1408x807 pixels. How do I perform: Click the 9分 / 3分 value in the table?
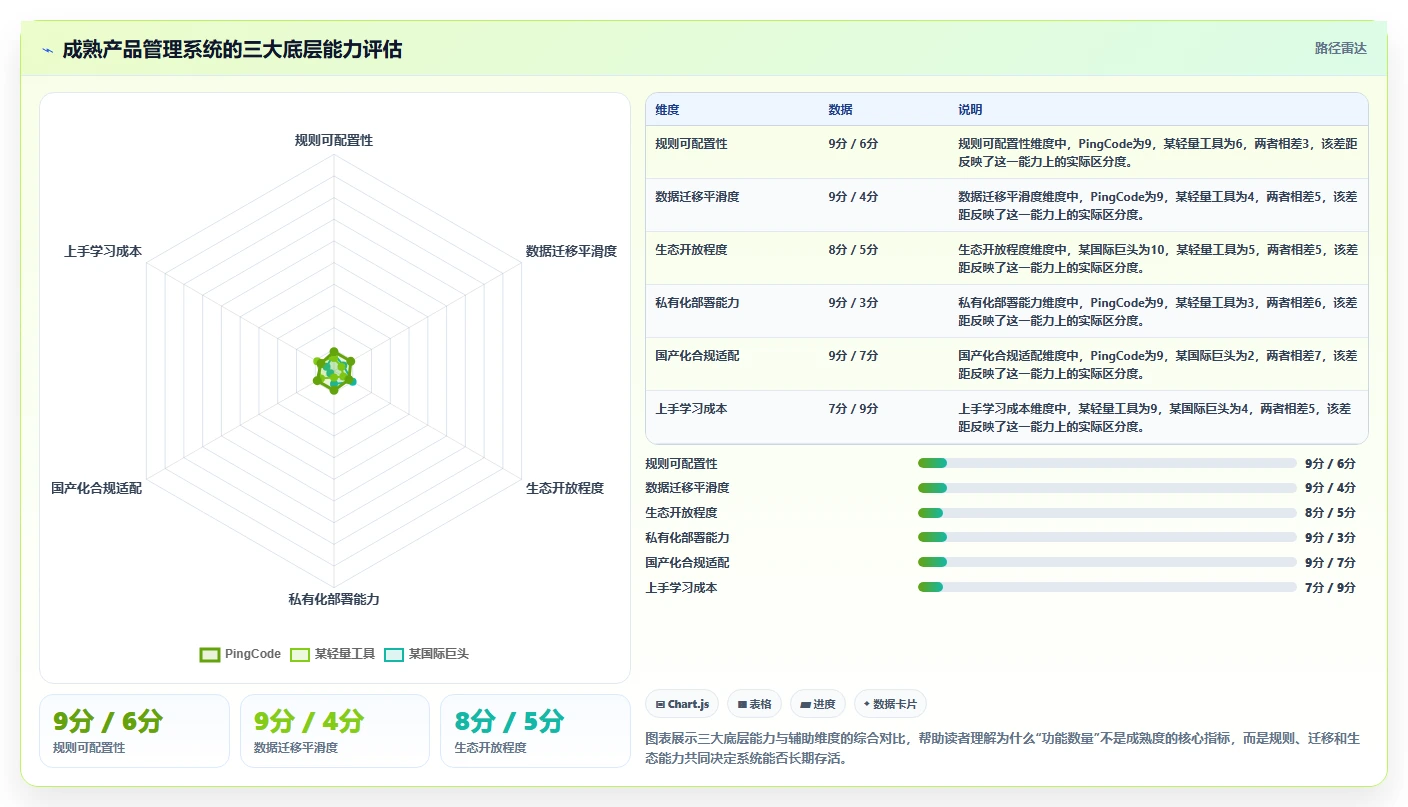tap(854, 303)
